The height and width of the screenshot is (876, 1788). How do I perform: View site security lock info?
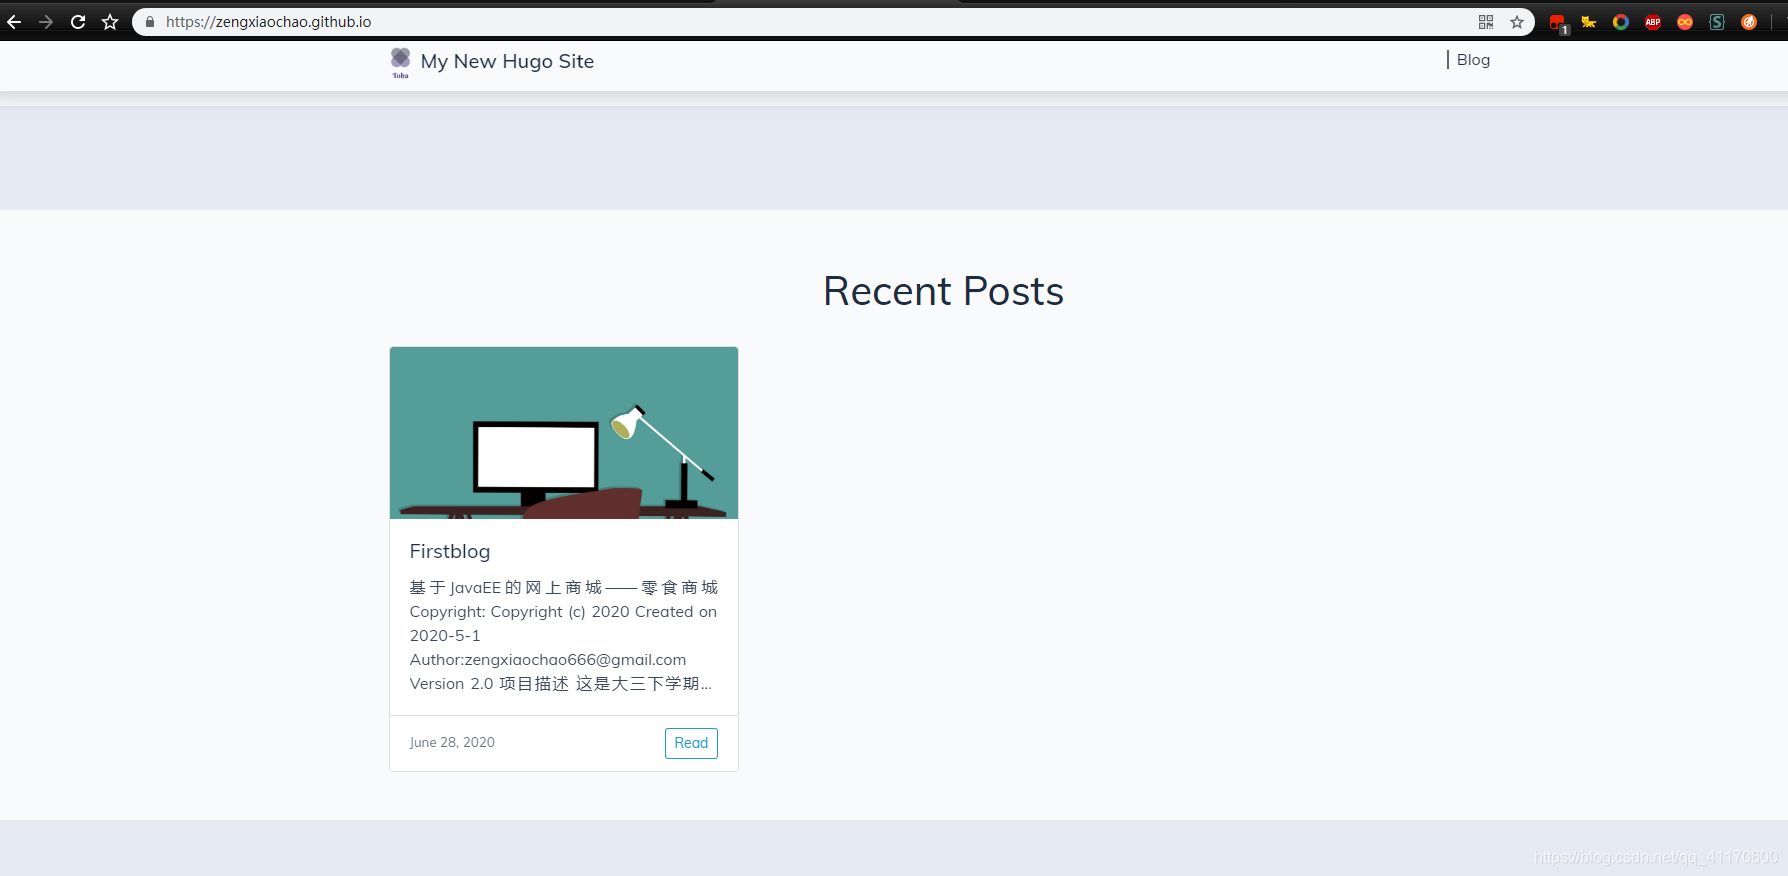pyautogui.click(x=150, y=22)
